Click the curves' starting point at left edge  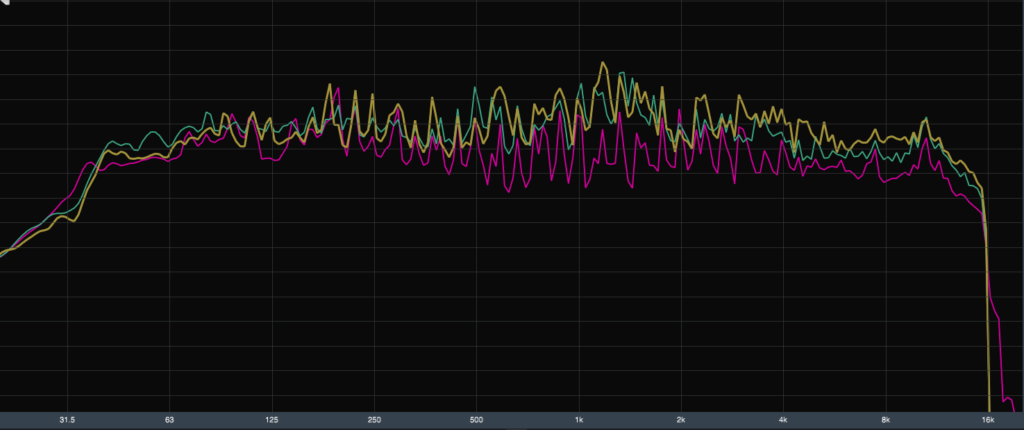[2, 255]
